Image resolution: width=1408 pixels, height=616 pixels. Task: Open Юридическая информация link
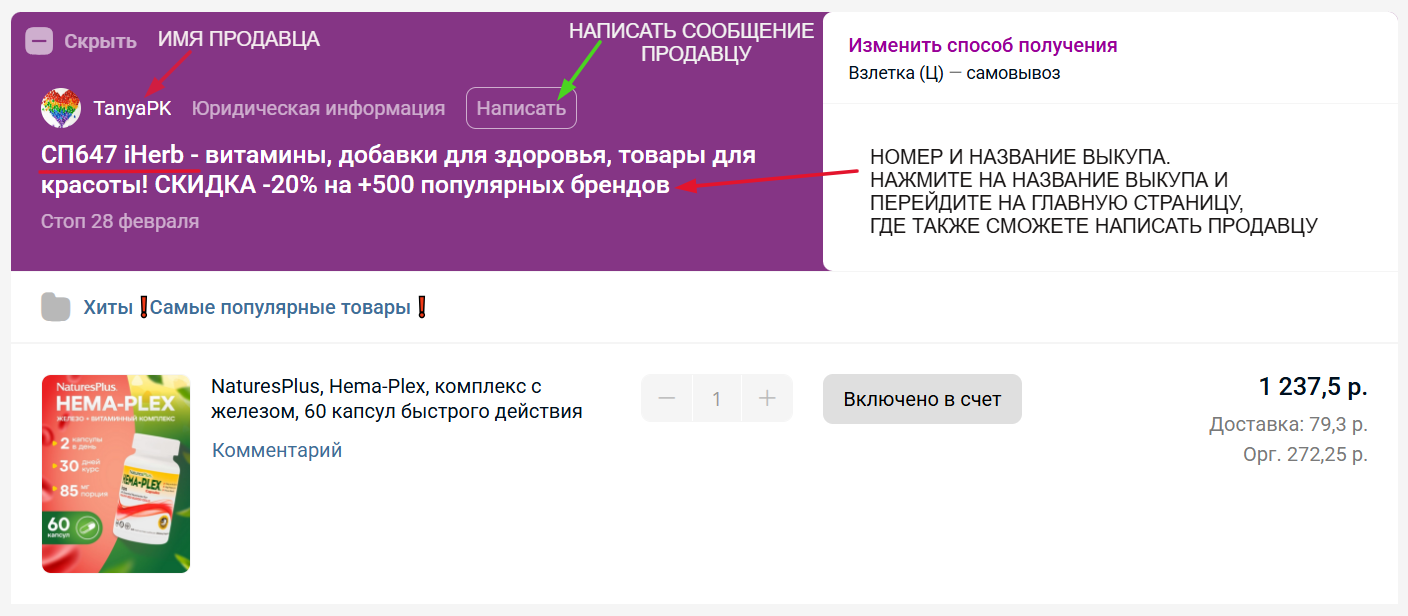pyautogui.click(x=318, y=108)
